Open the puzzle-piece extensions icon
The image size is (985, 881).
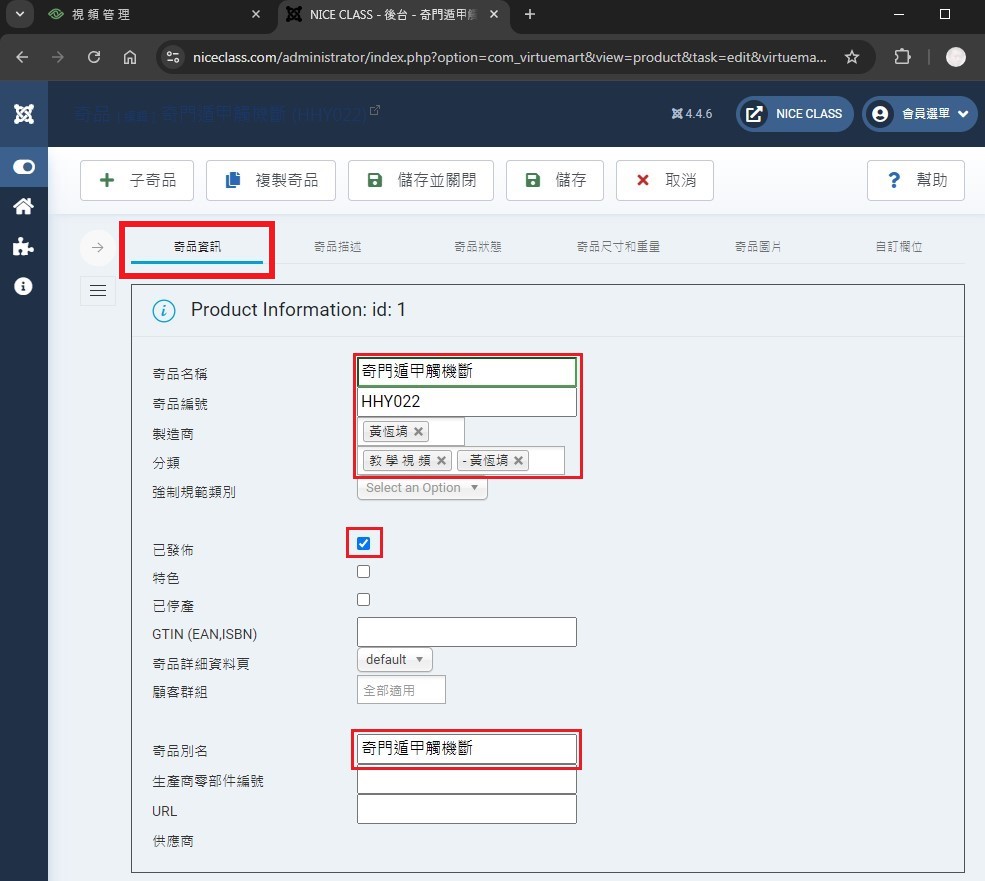(23, 247)
